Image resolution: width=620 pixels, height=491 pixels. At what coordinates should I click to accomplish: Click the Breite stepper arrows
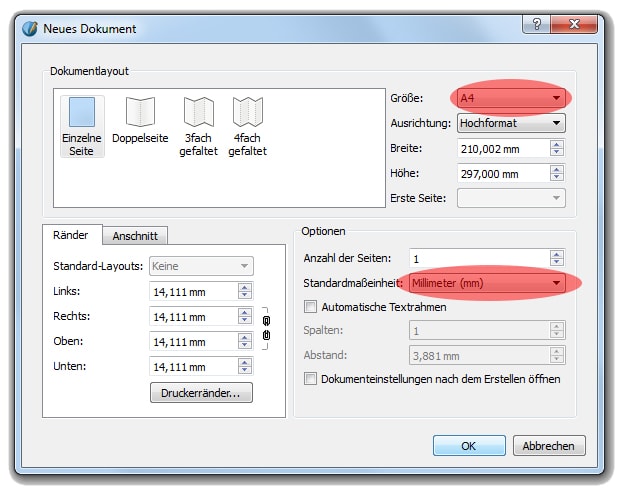557,148
